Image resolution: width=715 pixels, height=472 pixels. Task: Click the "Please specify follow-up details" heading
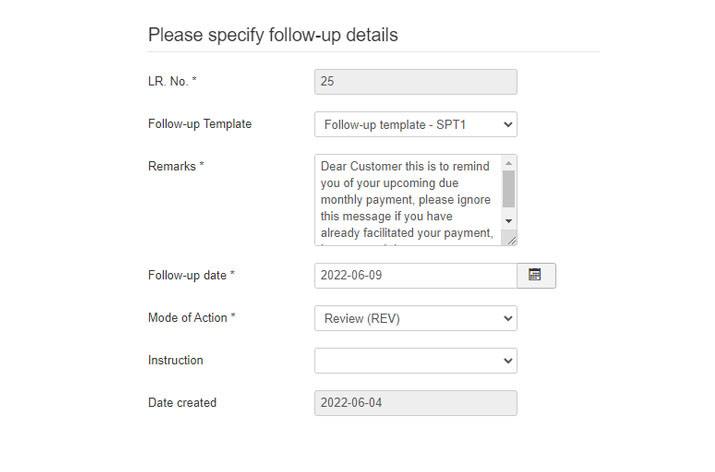tap(273, 35)
